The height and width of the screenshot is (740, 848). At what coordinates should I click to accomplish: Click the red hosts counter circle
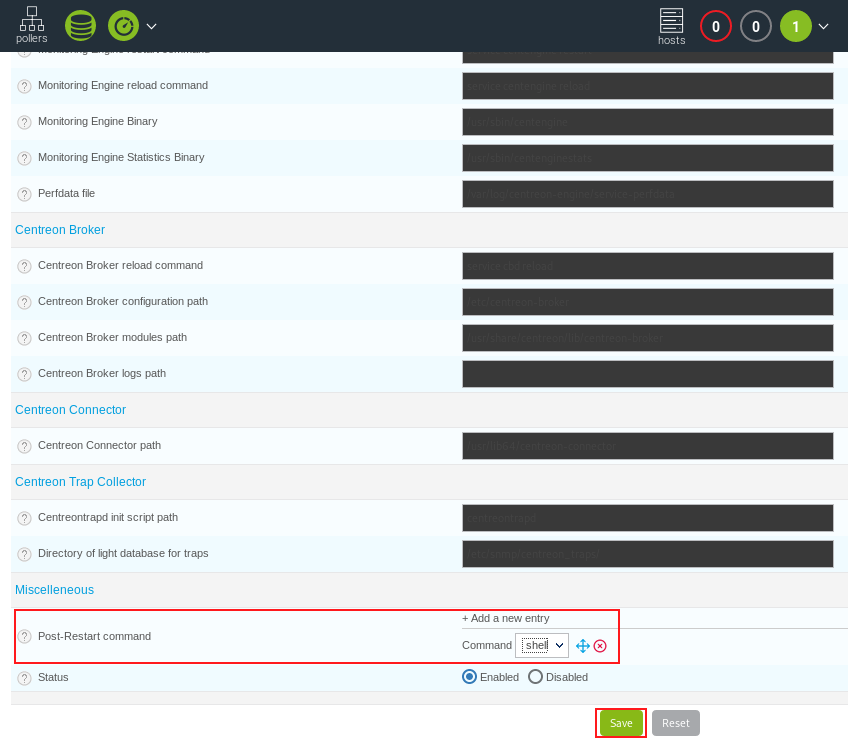tap(716, 26)
